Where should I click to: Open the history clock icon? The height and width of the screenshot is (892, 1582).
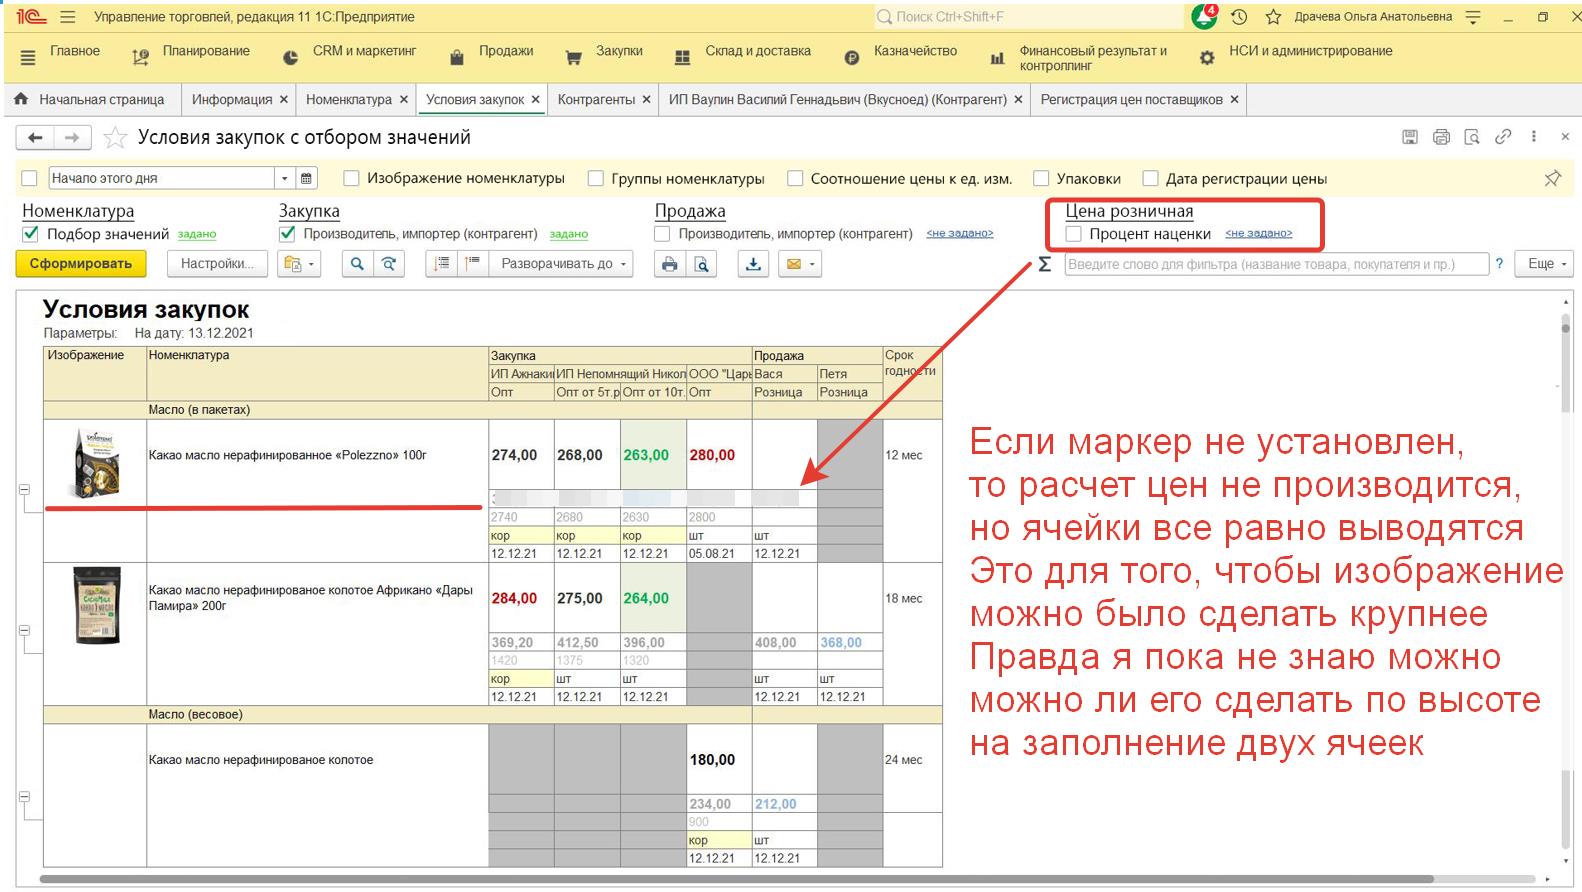coord(1239,17)
